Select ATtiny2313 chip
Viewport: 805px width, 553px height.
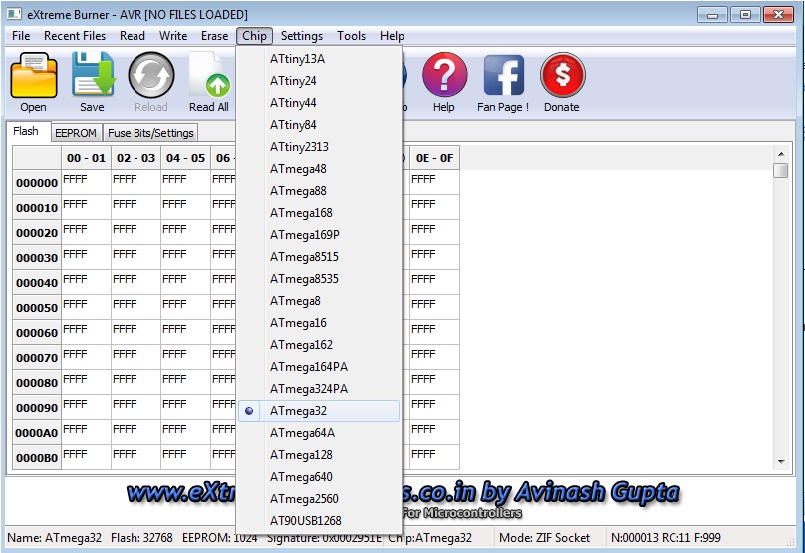pos(319,147)
